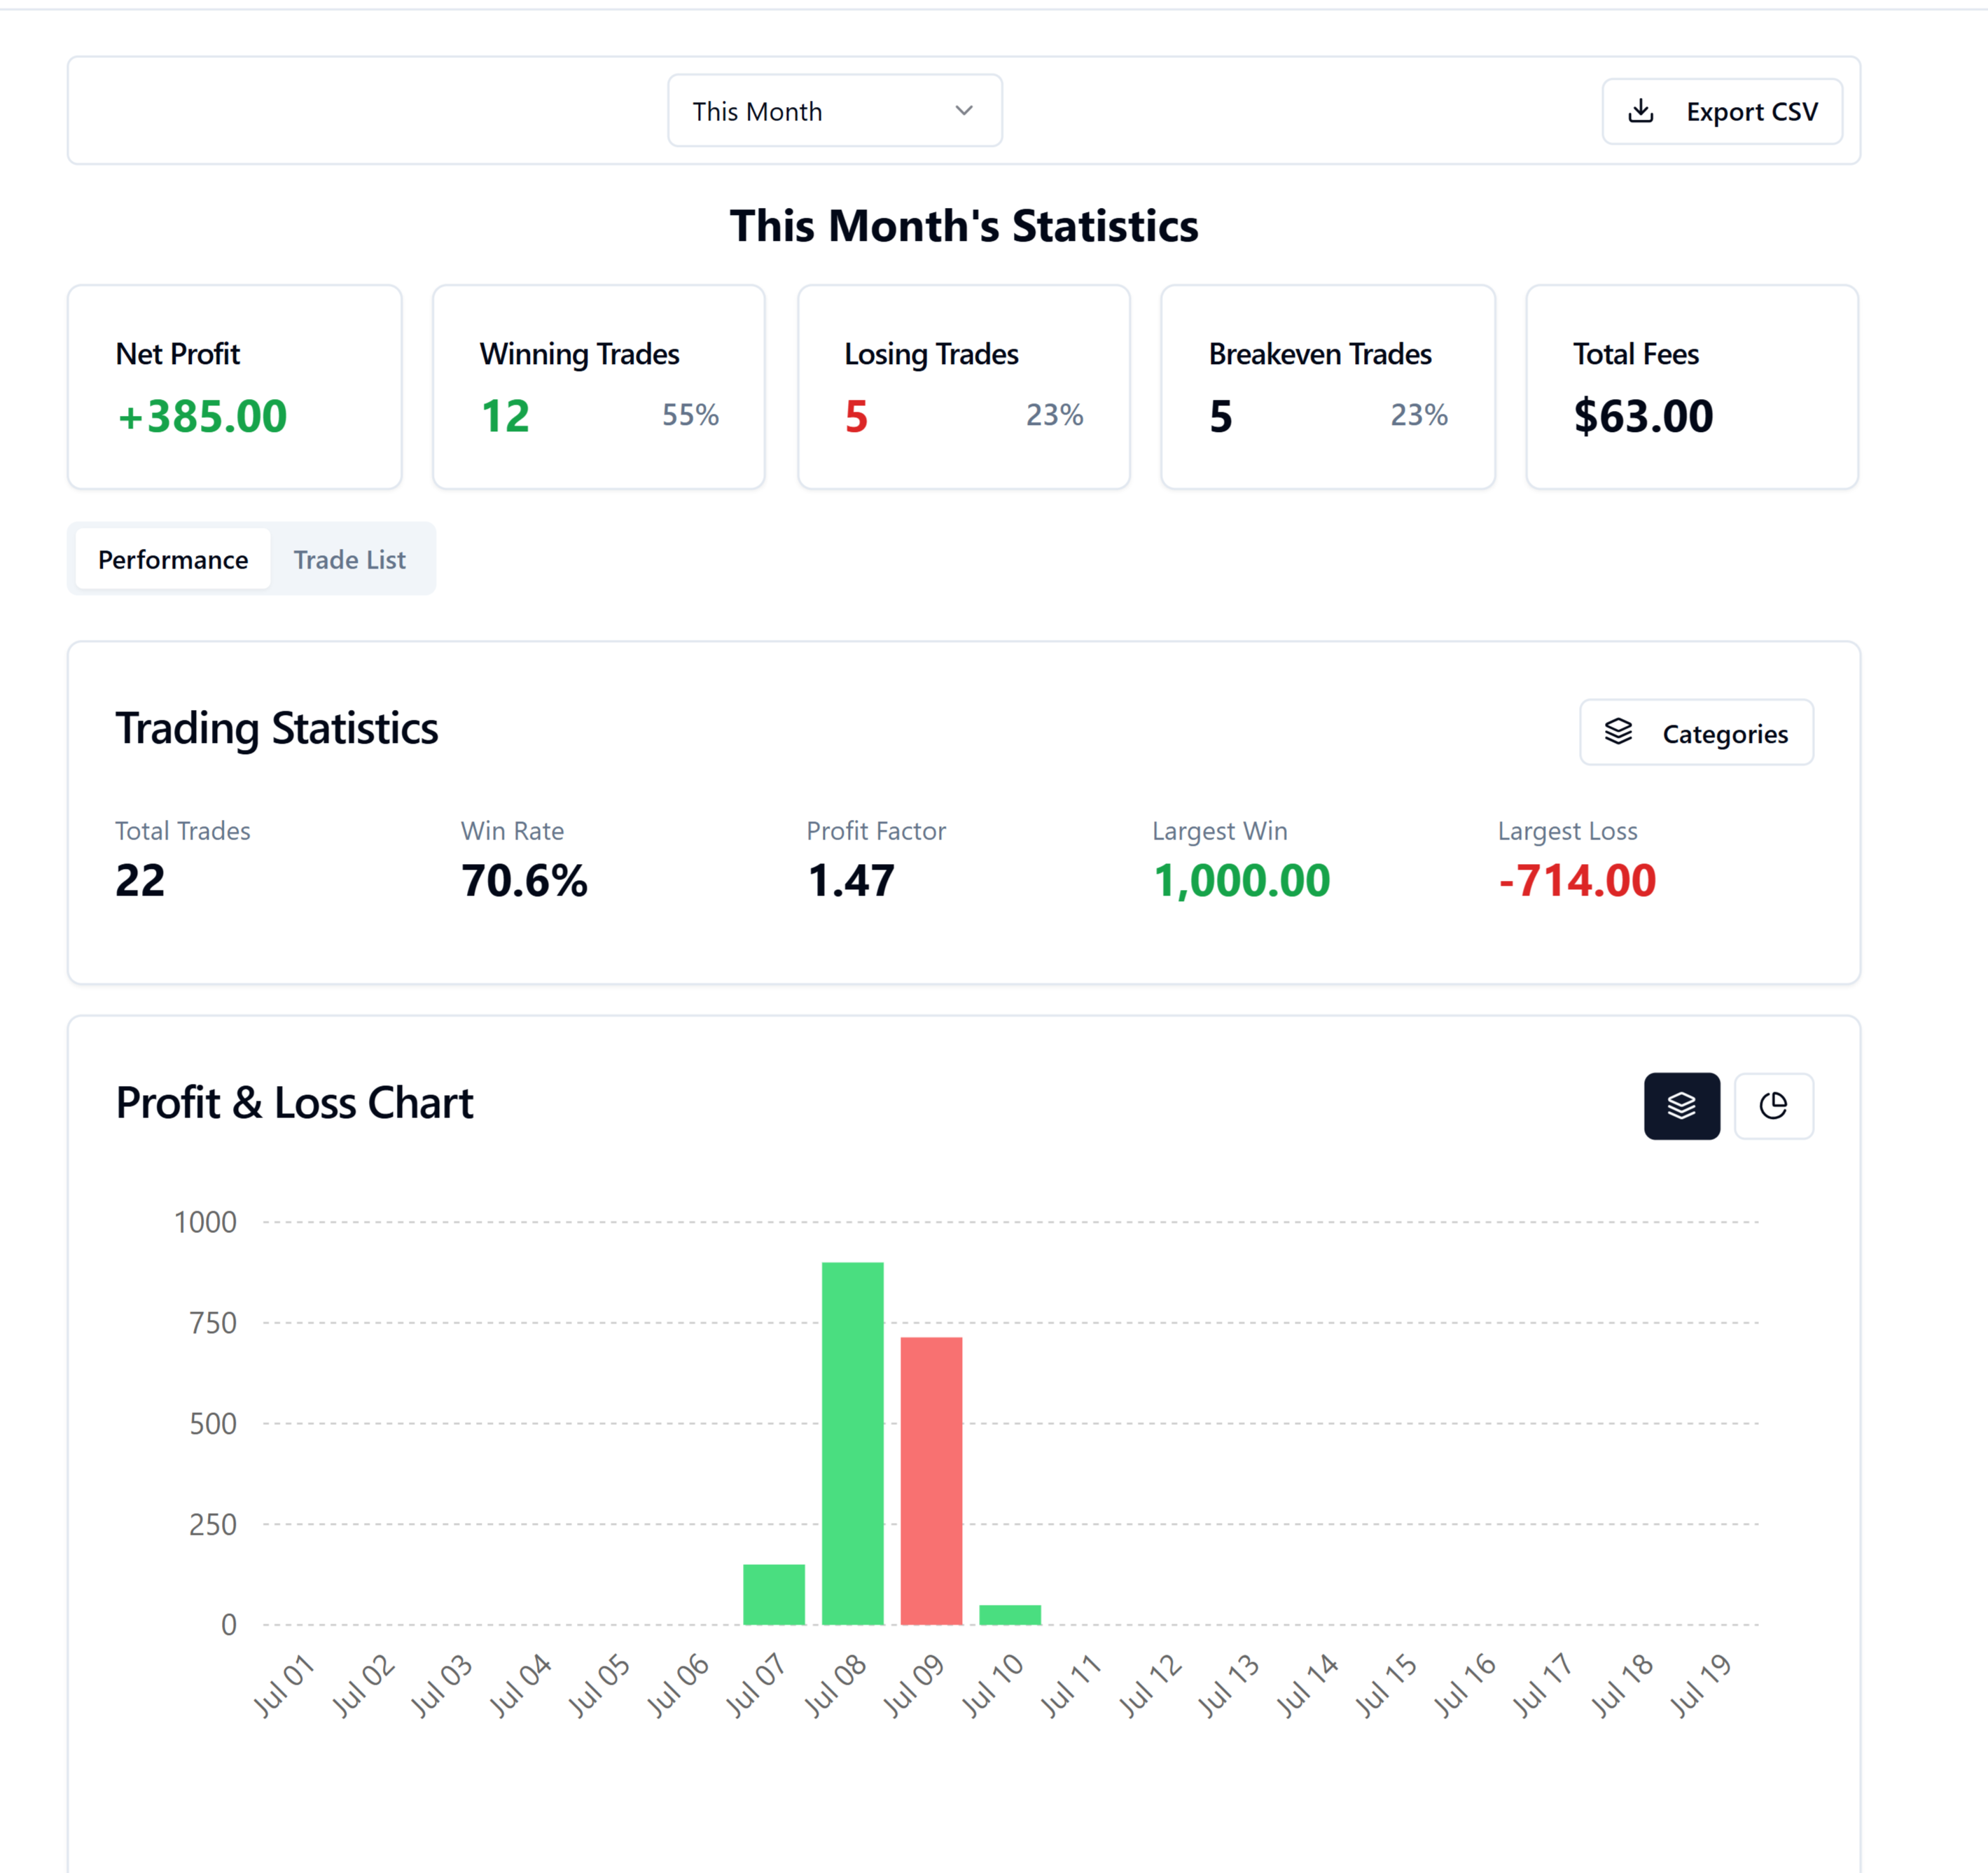
Task: Click the Trading Statistics heading
Action: (277, 728)
